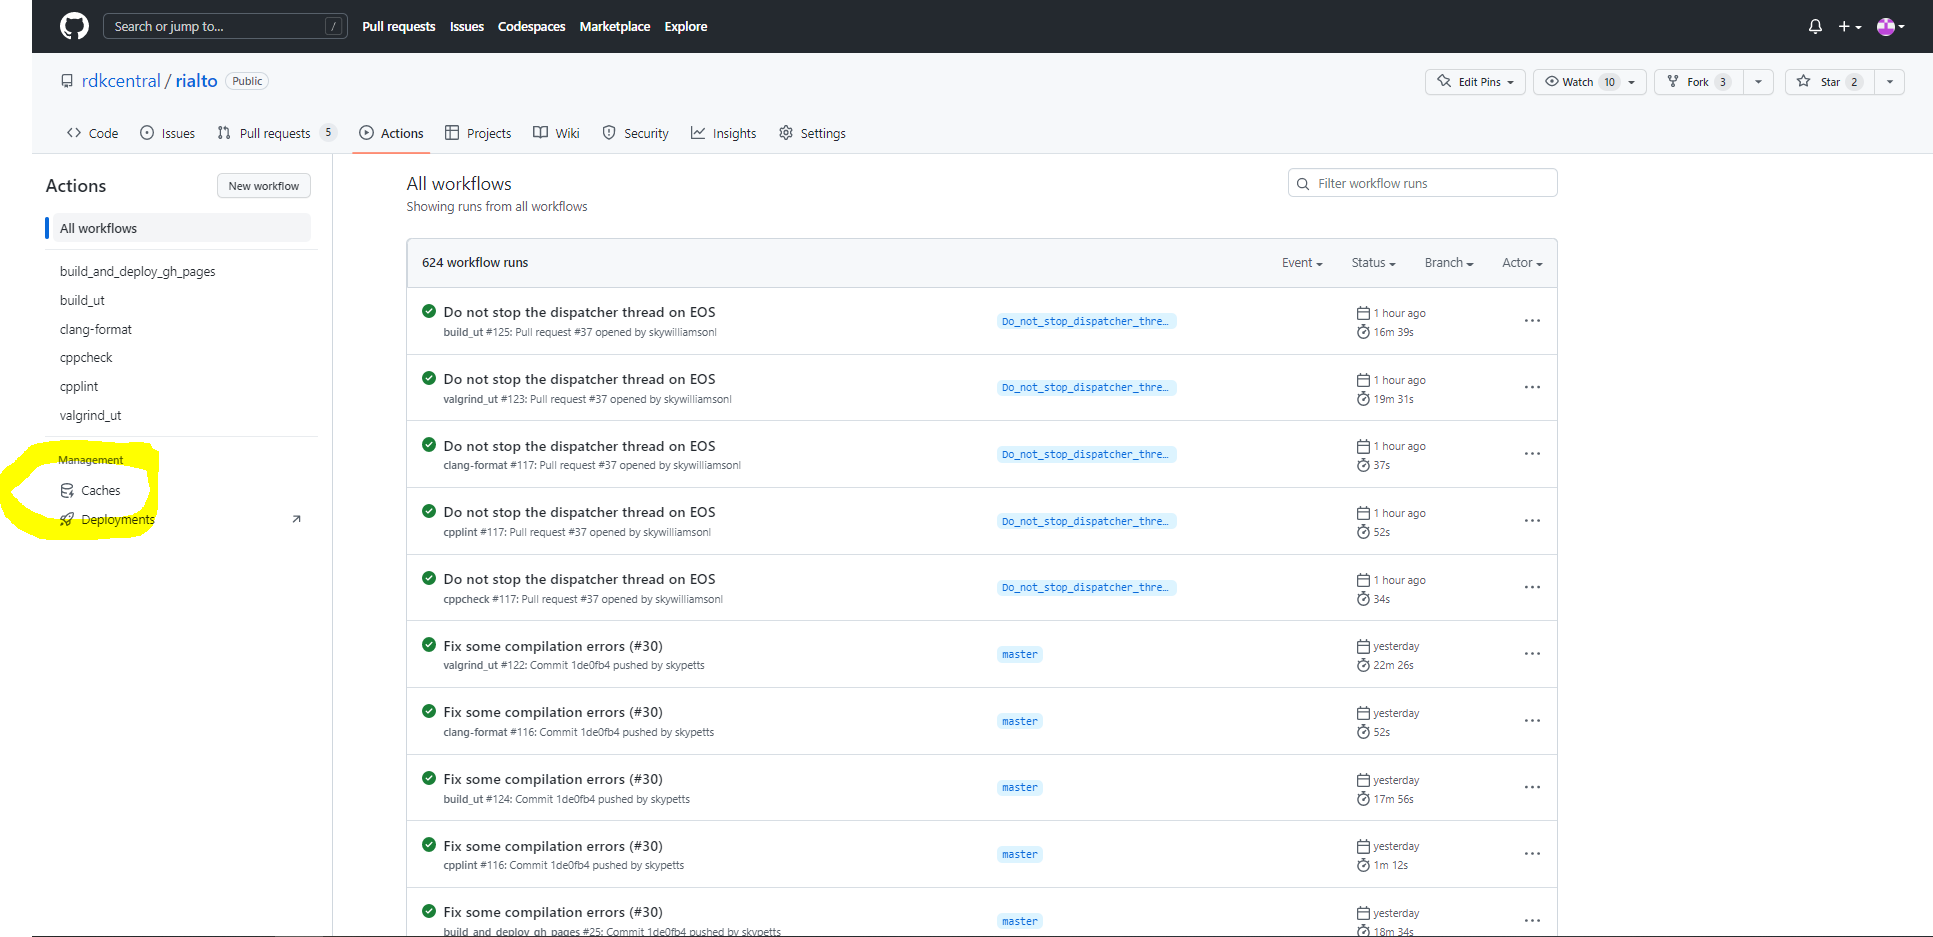Switch to the Insights tab
Screen dimensions: 1933x937
(723, 133)
